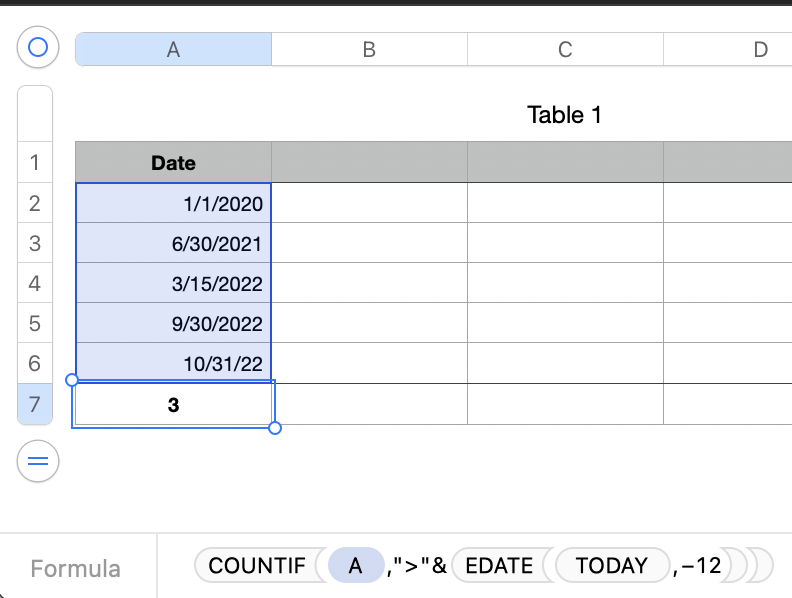Select the cell containing 9/30/2022
Screen dimensions: 792x598
[x=173, y=324]
